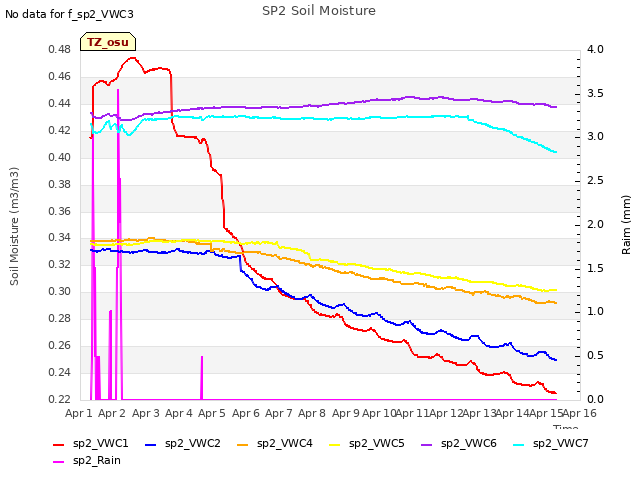Click the 4.0 right axis value
The image size is (640, 480).
point(595,50)
